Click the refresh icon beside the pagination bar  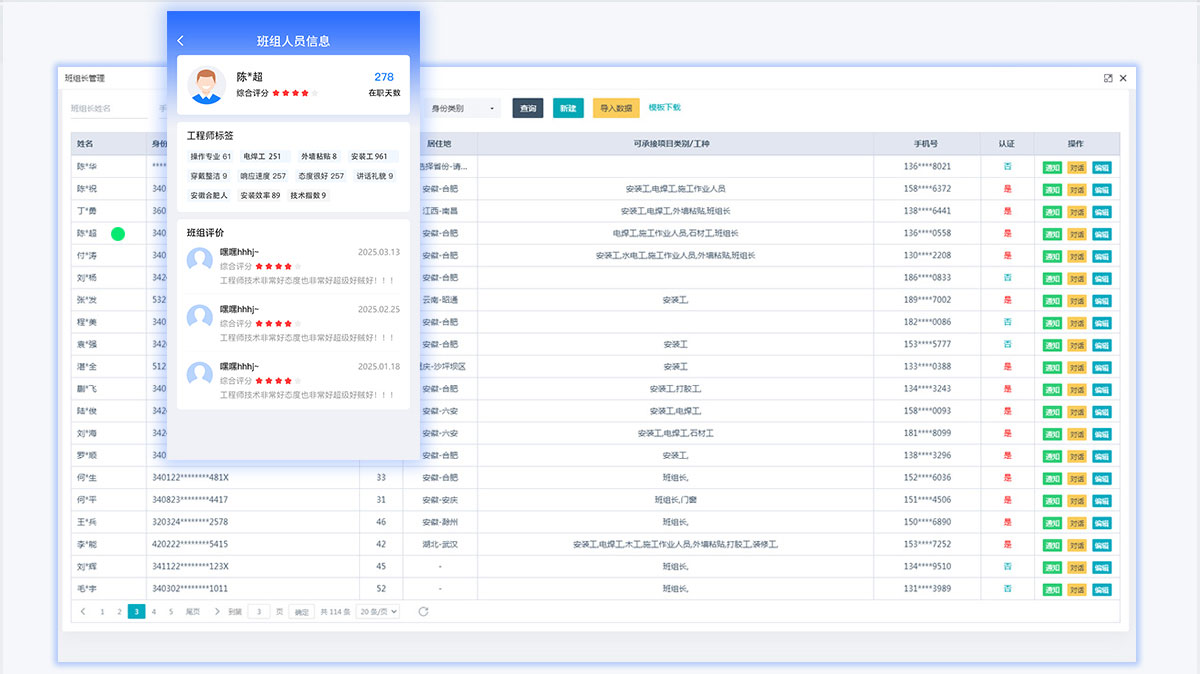[x=425, y=611]
